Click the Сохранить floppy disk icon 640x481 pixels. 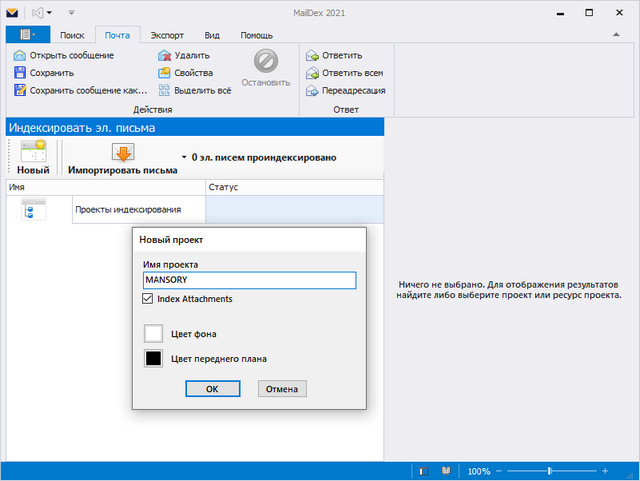(20, 73)
